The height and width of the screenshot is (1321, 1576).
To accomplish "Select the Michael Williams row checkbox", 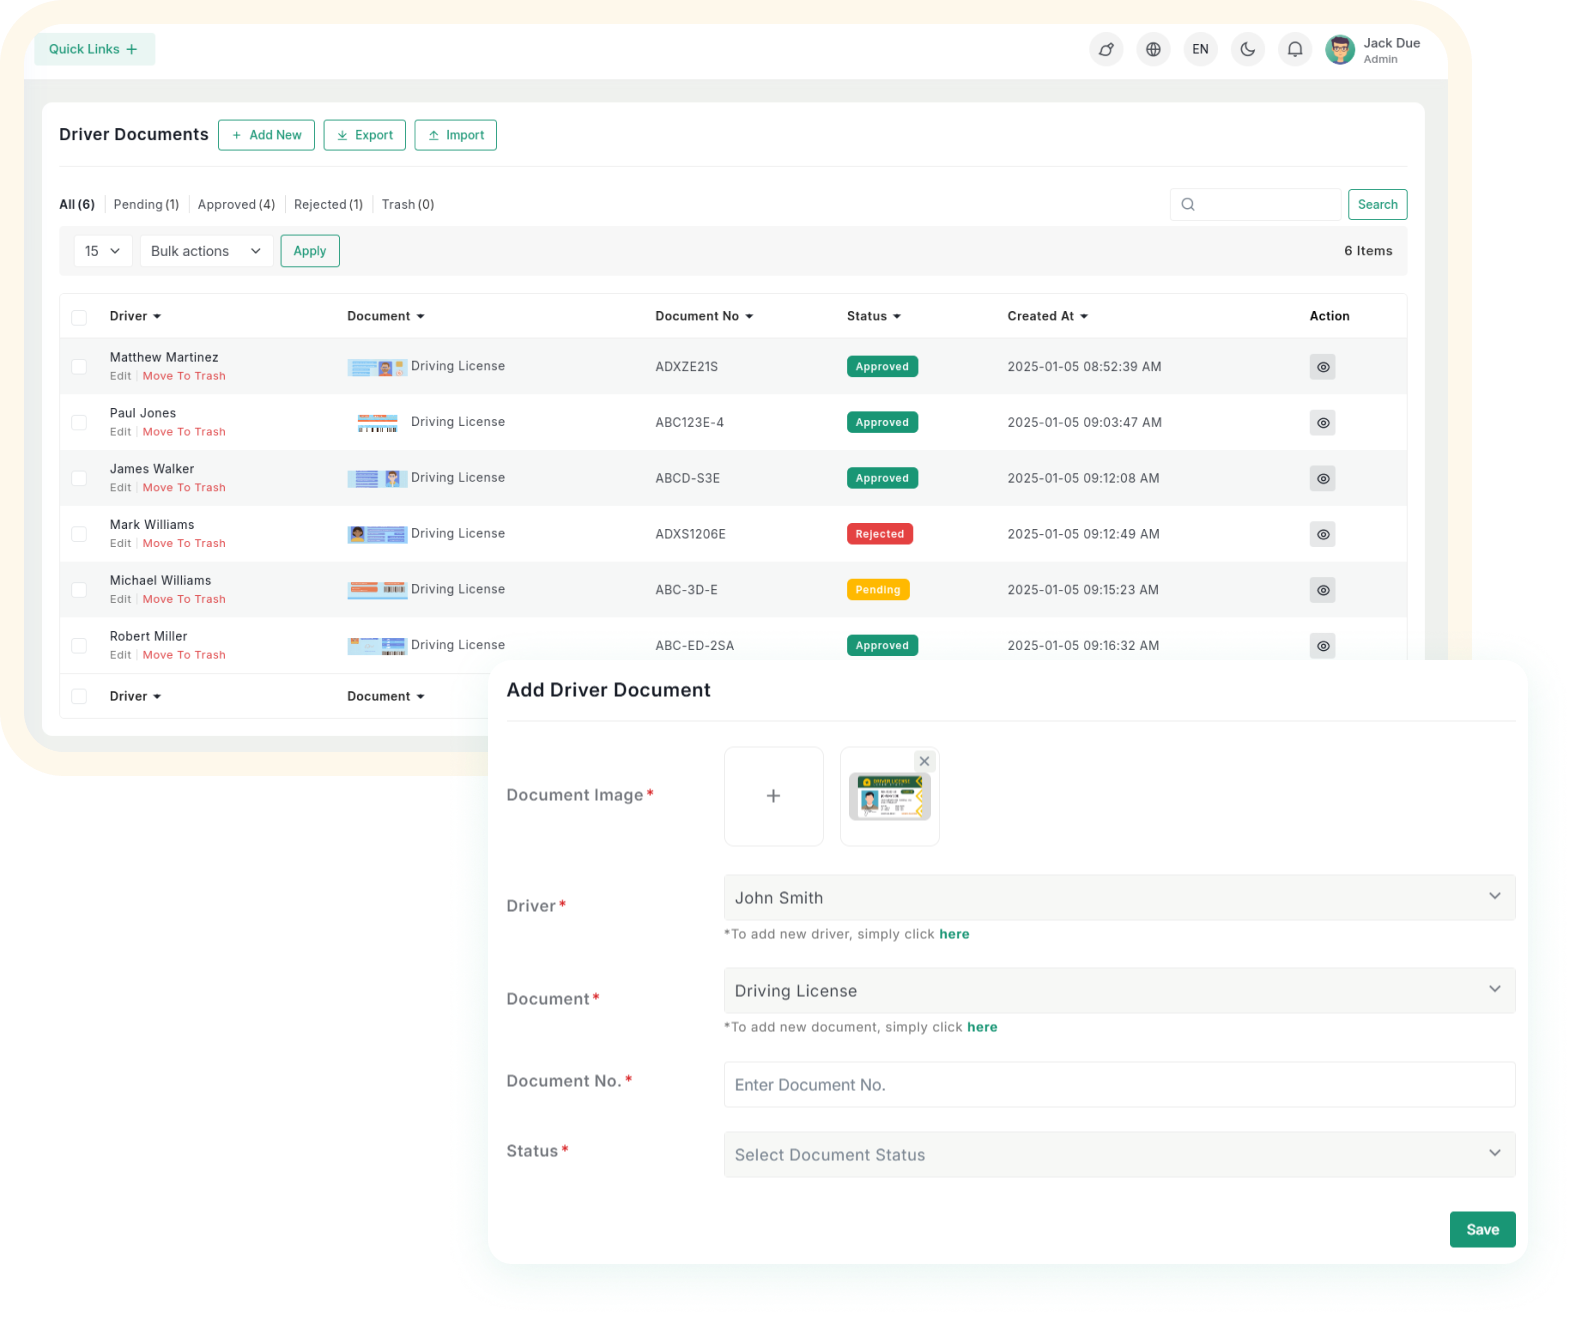I will [x=79, y=590].
